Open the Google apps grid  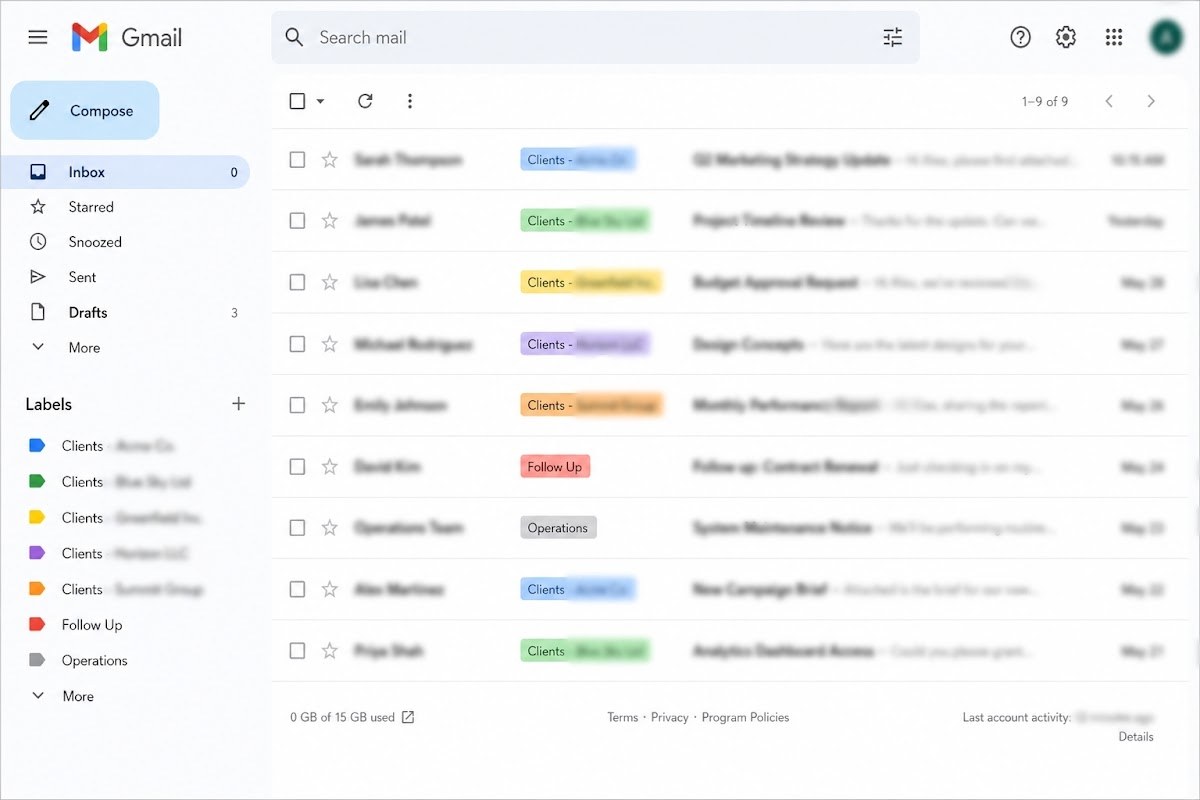(x=1113, y=37)
